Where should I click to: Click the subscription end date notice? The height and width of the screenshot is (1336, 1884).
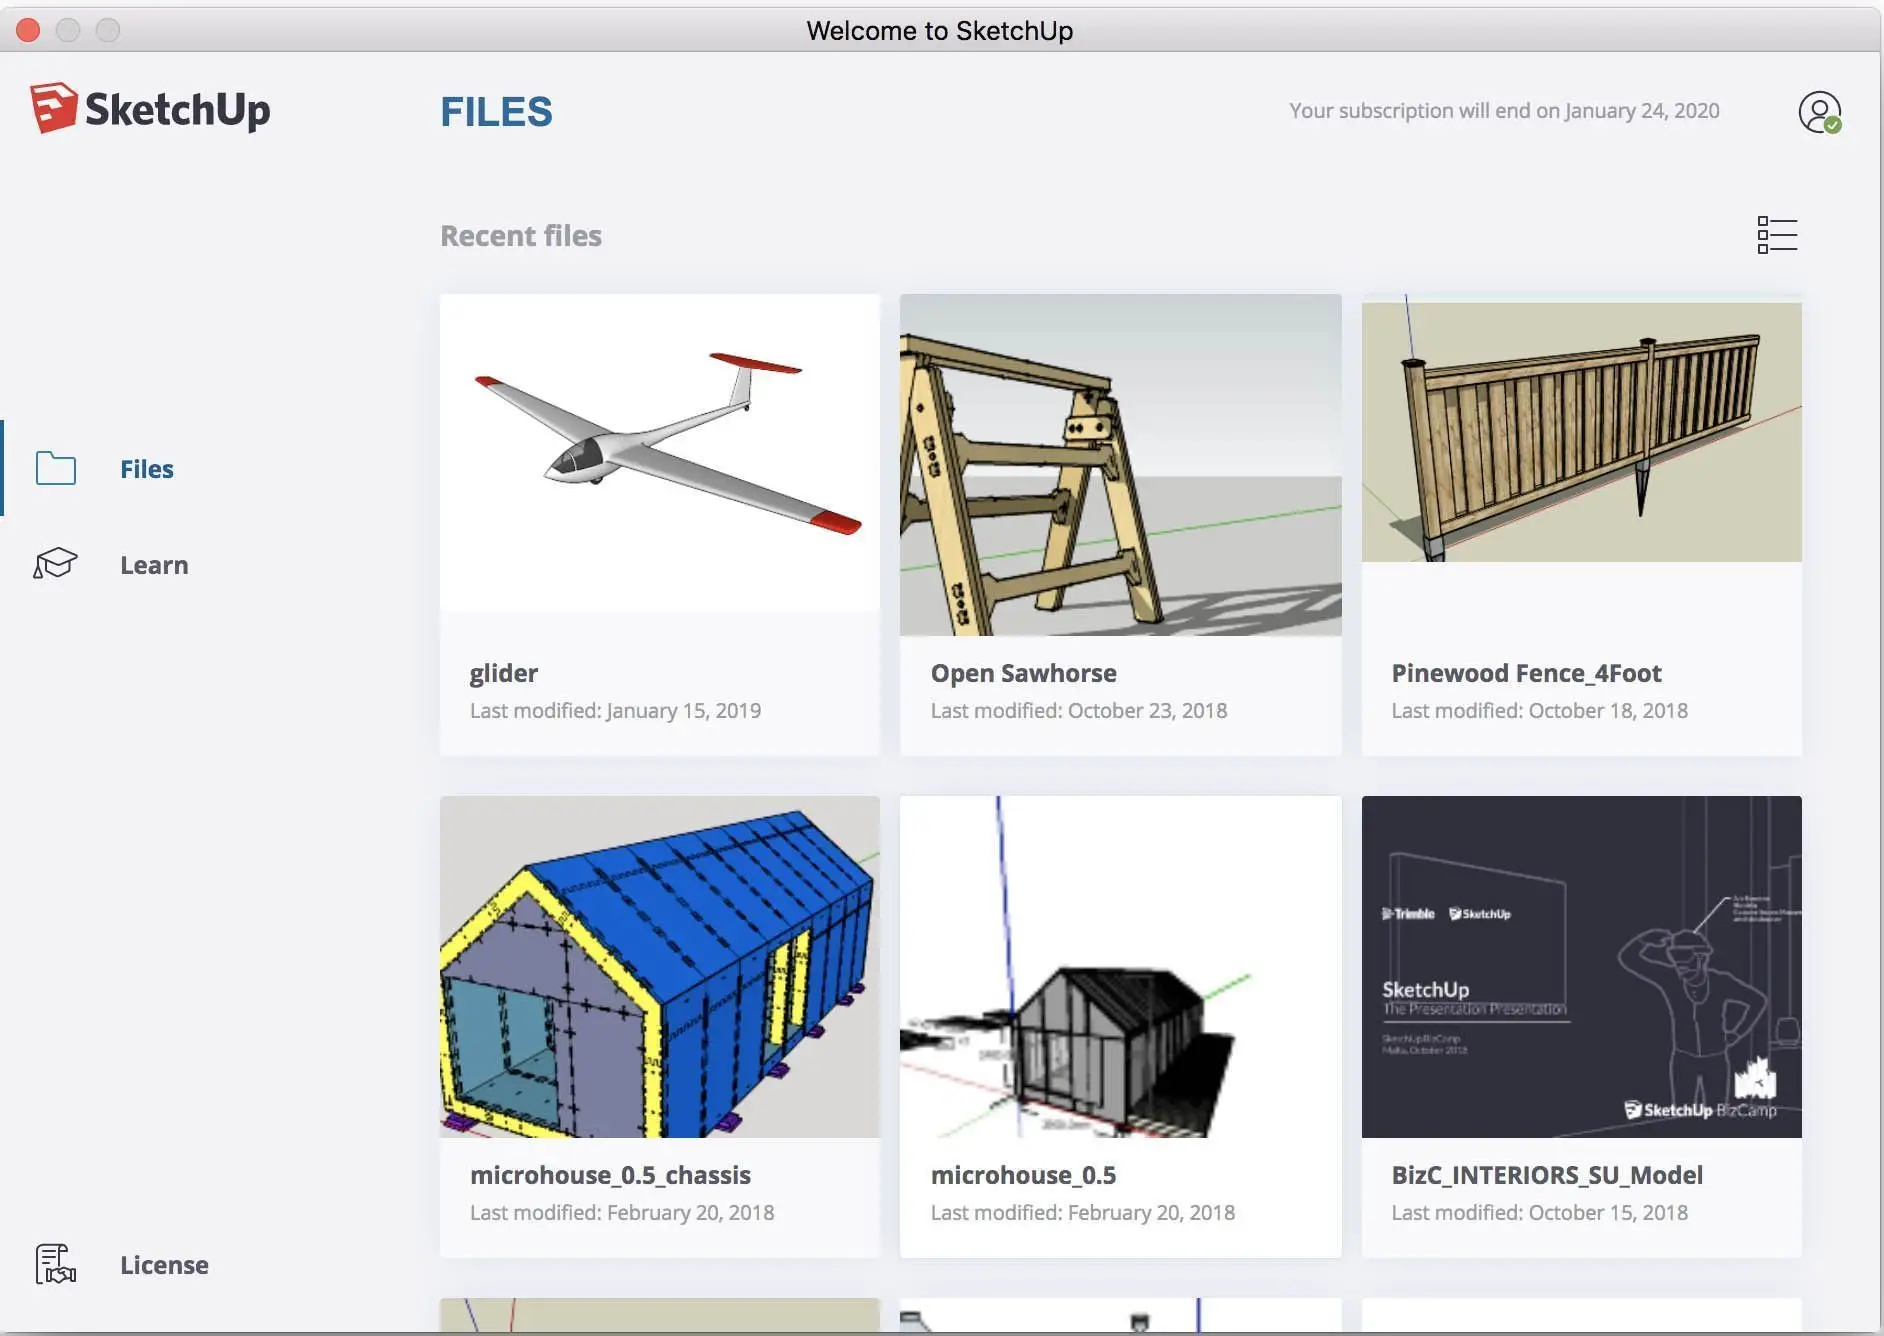(1504, 110)
